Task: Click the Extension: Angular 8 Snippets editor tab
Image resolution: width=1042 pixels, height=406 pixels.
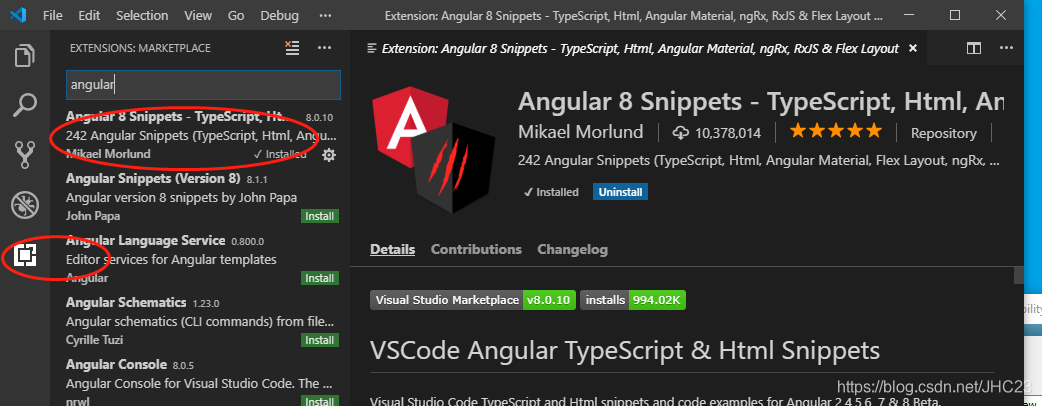Action: coord(640,48)
